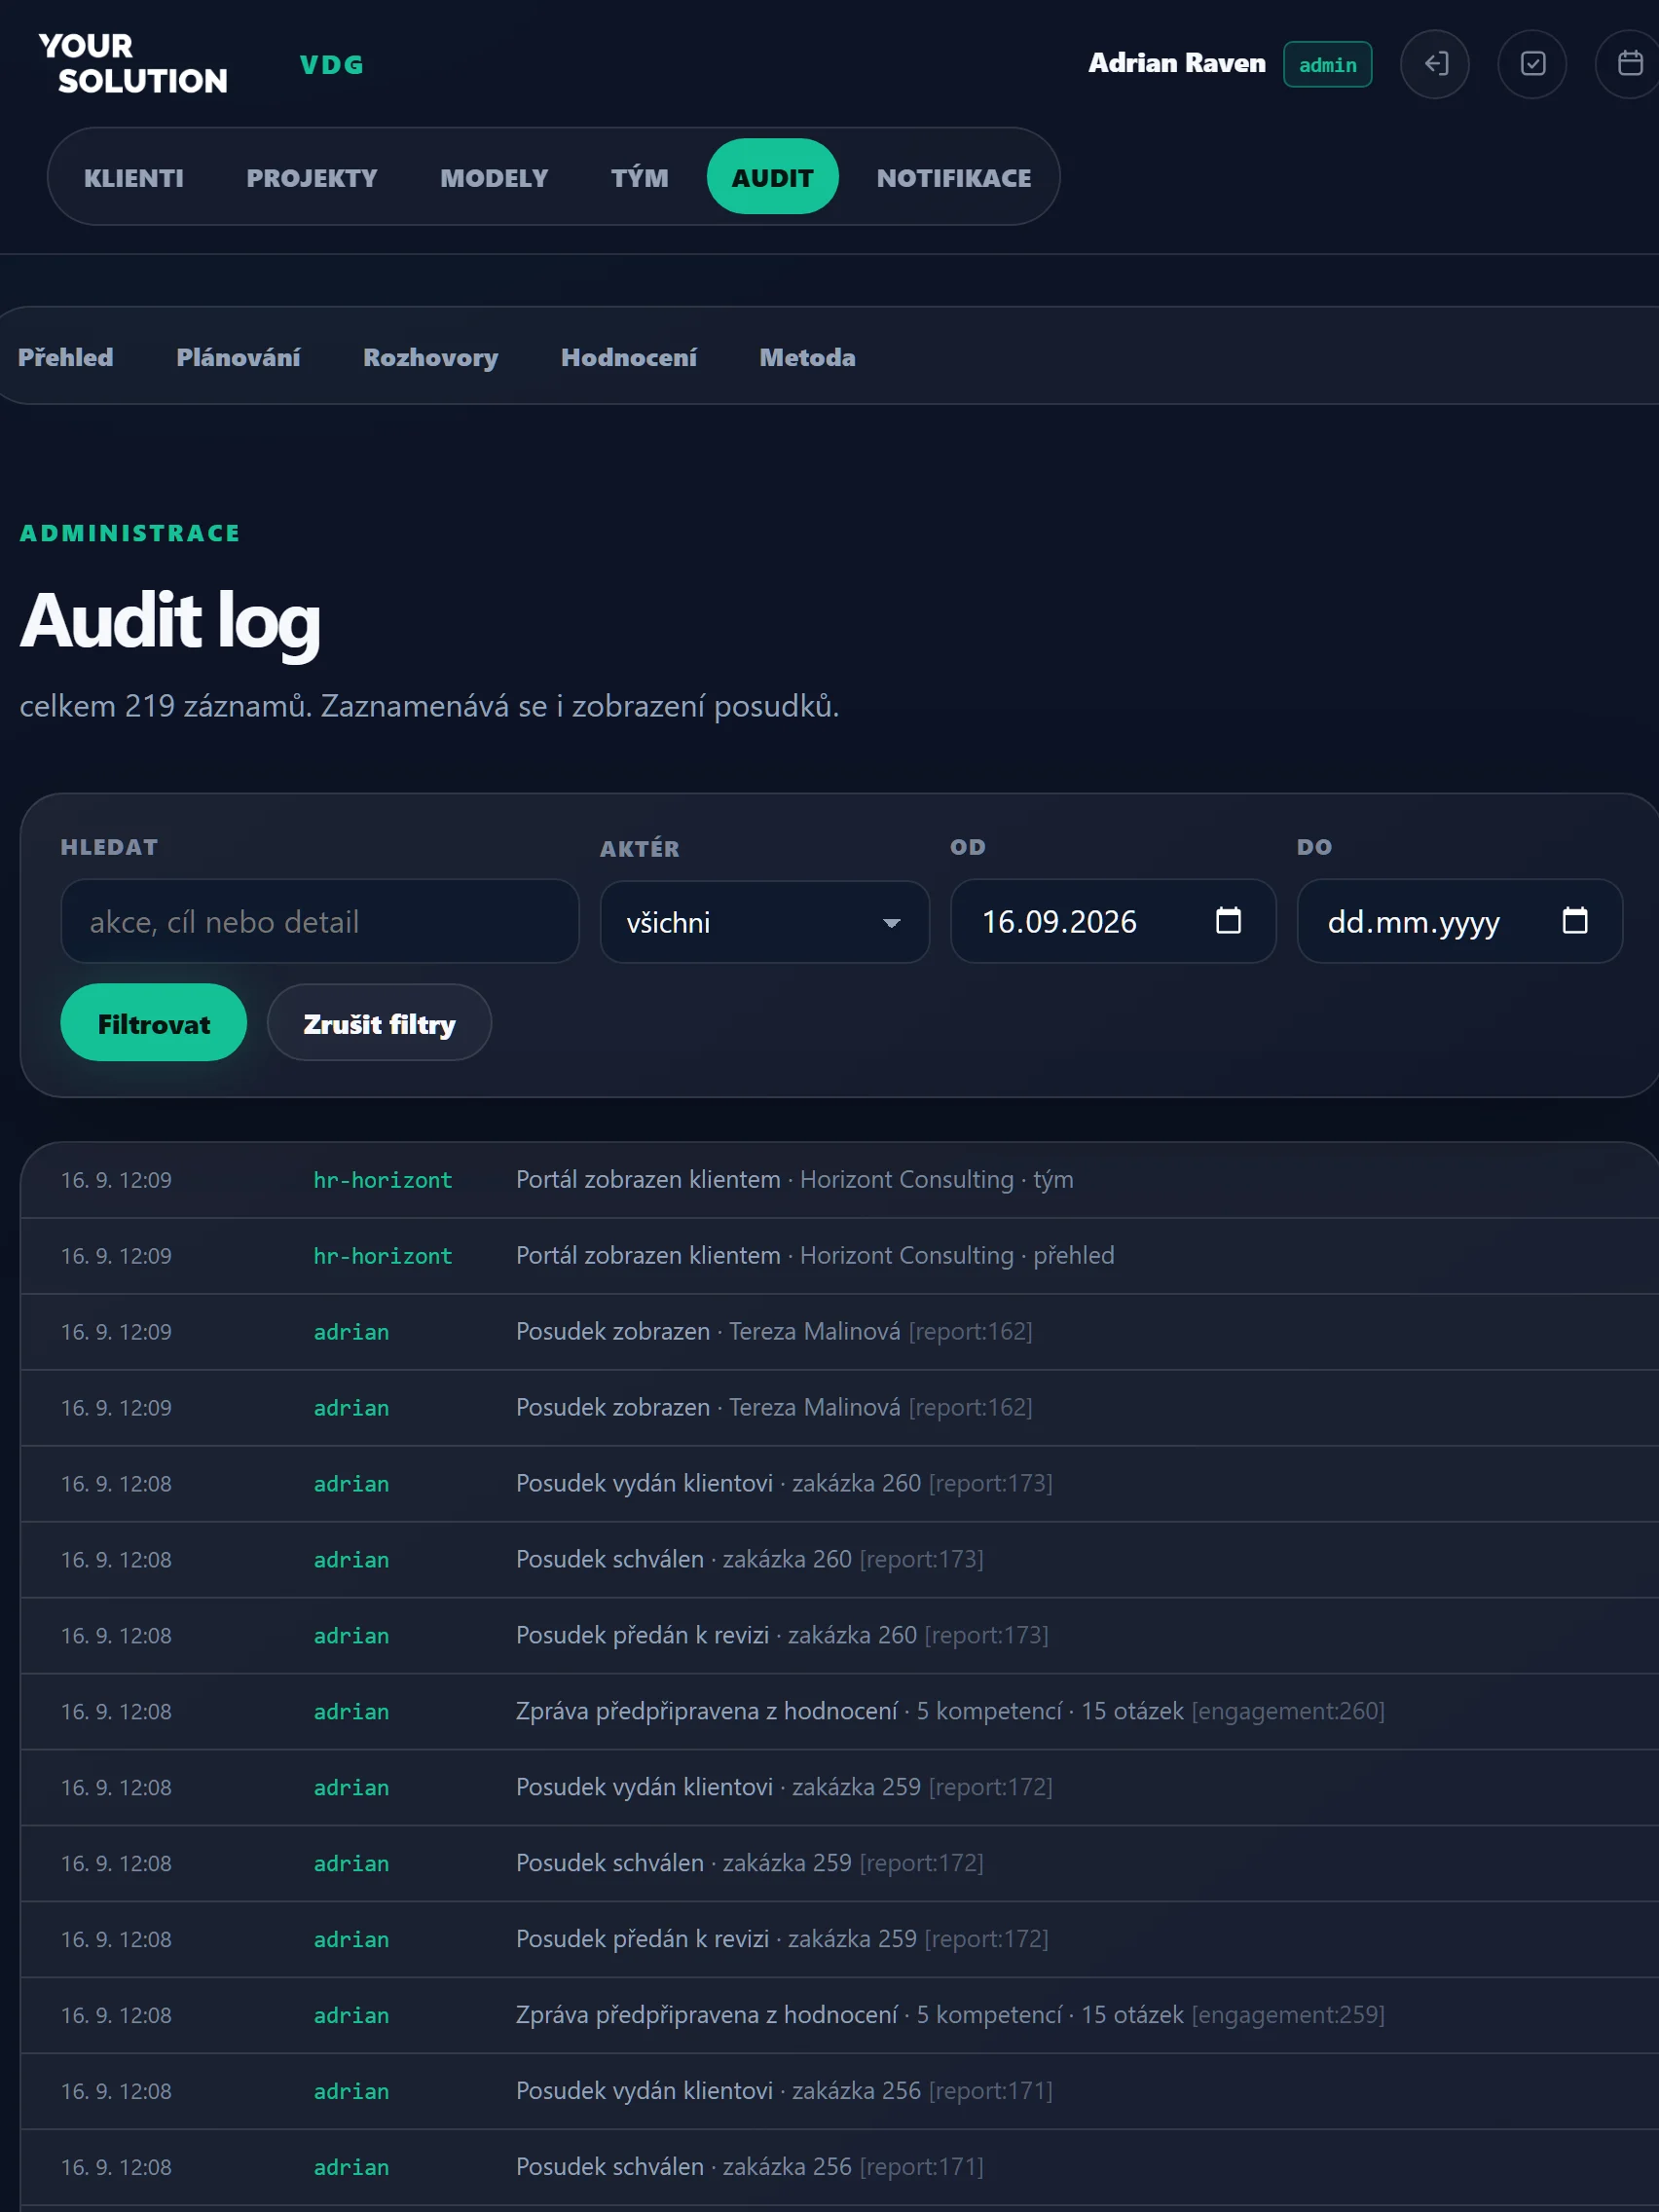Click the VDG link in header
Viewport: 1659px width, 2212px height.
click(331, 64)
